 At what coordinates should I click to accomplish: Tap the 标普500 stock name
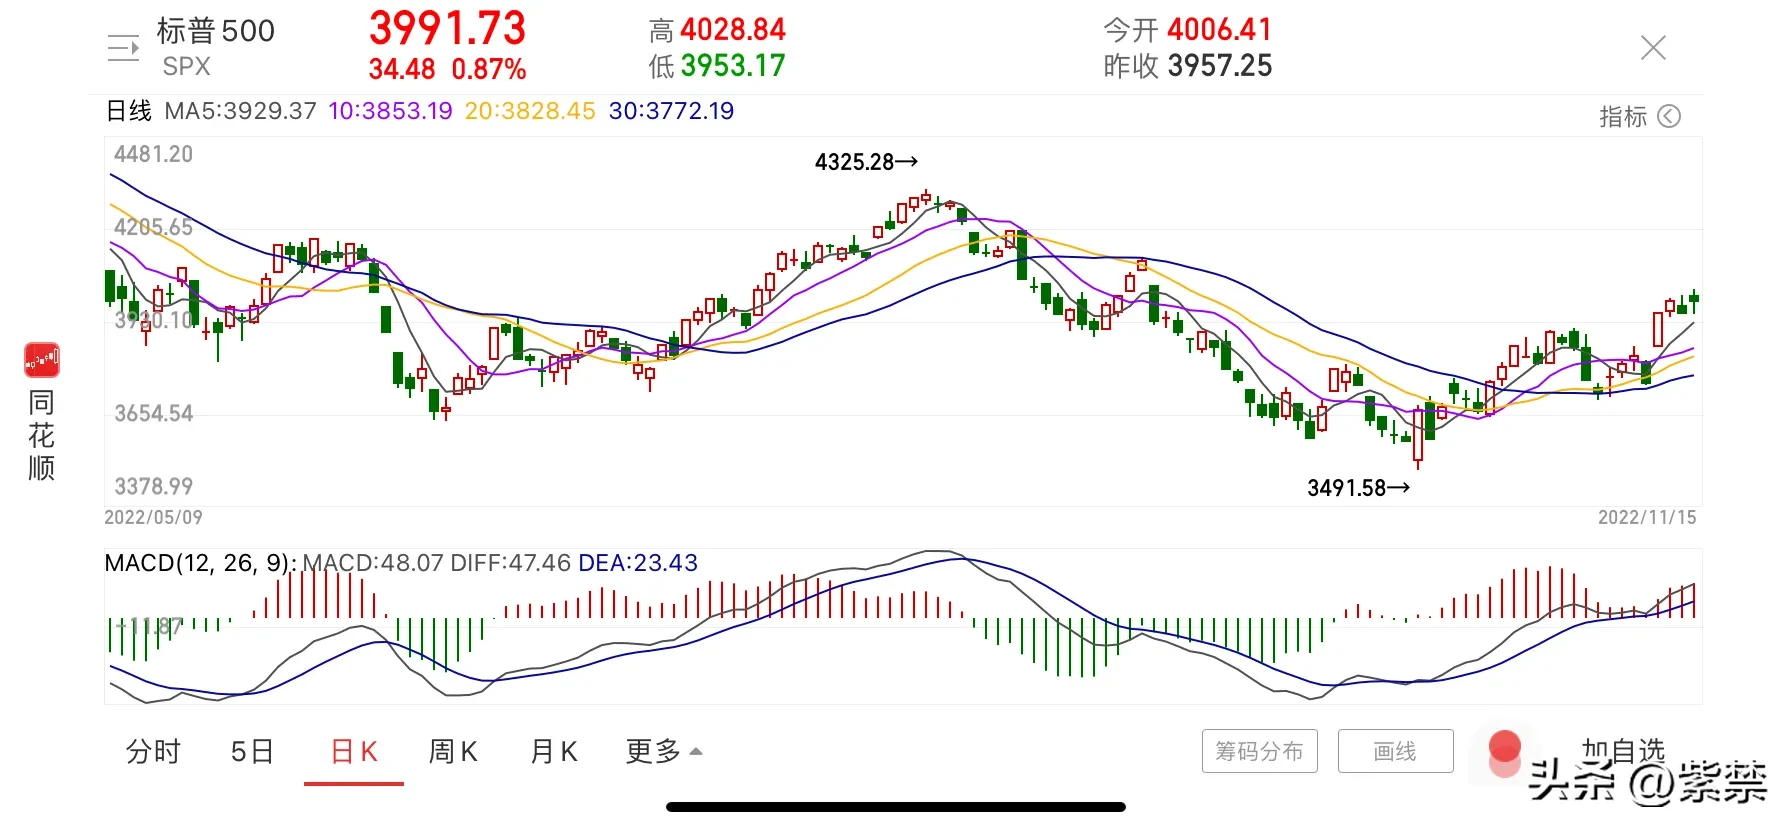[216, 31]
